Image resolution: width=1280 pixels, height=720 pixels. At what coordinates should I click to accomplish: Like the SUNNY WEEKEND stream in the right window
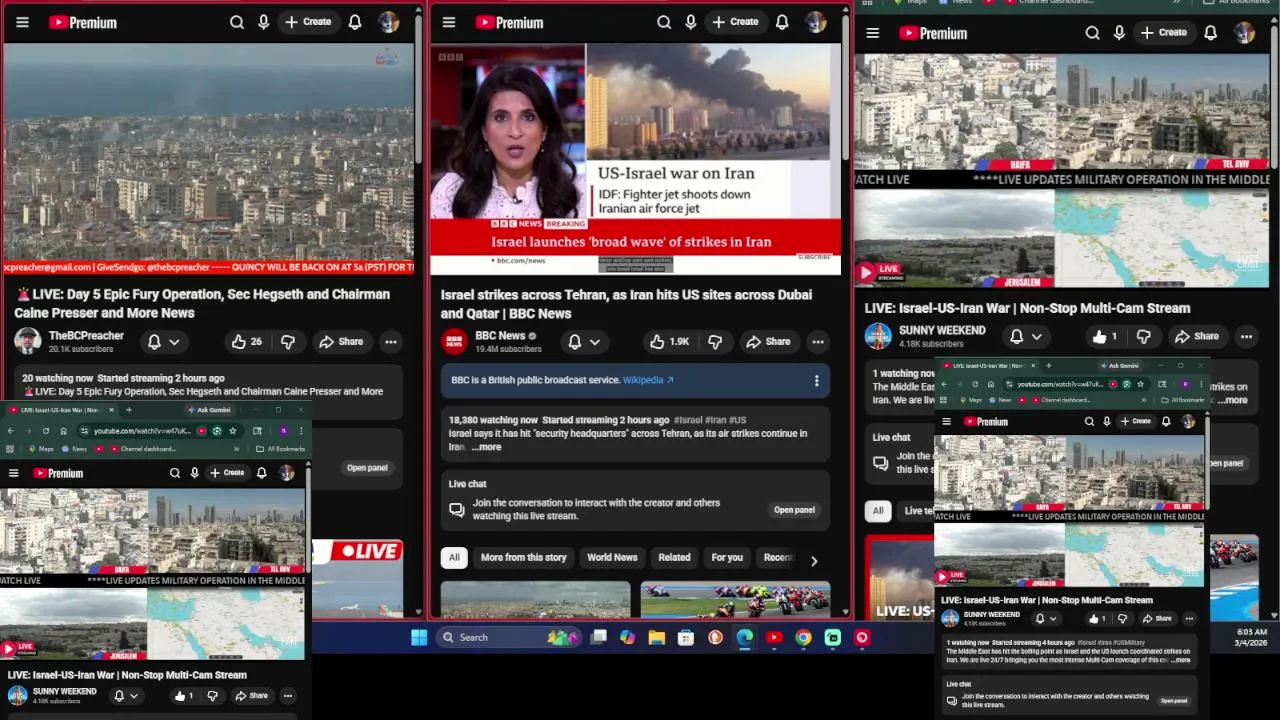pos(1105,337)
